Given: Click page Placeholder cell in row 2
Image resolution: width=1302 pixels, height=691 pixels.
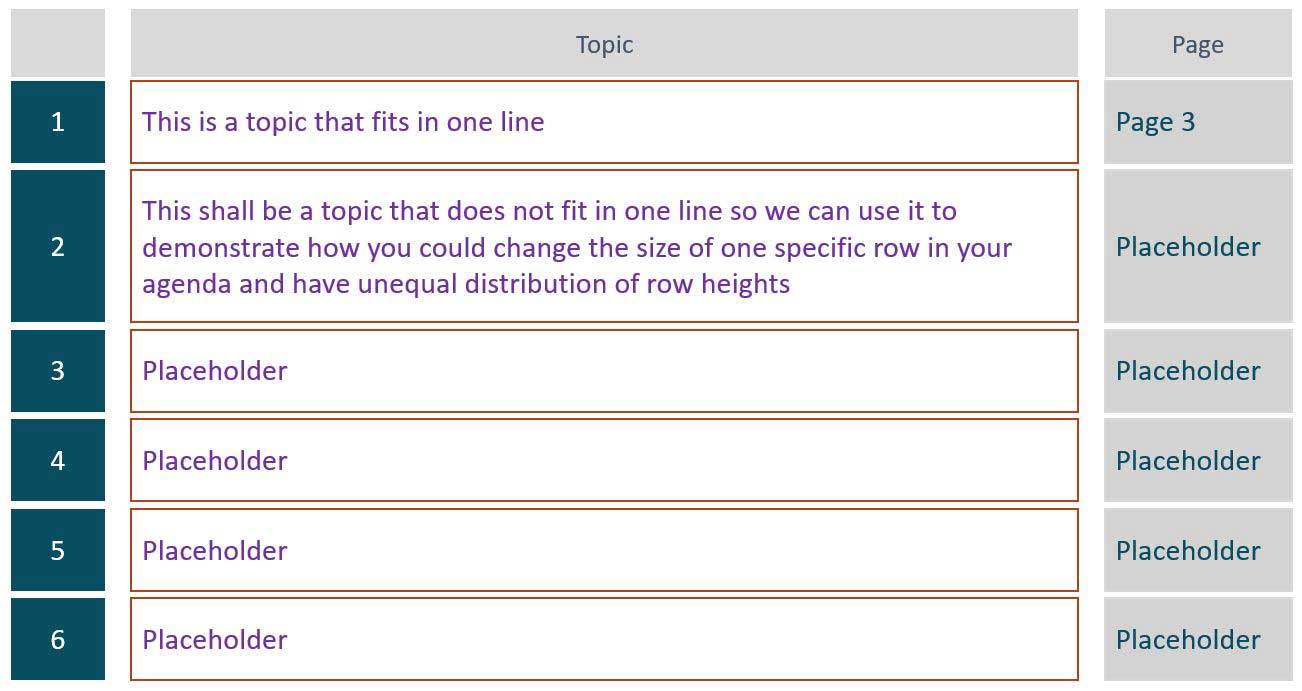Looking at the screenshot, I should pyautogui.click(x=1198, y=246).
